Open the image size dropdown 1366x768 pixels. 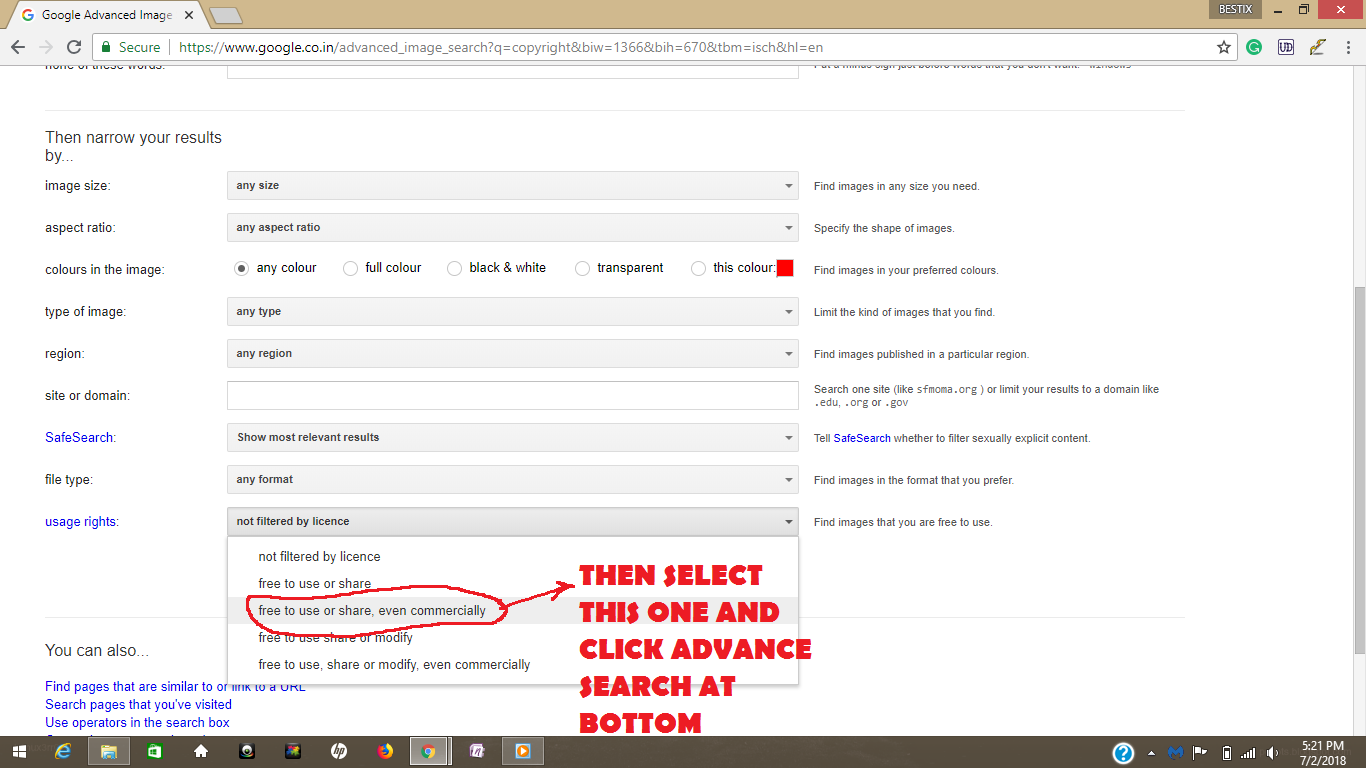[513, 186]
